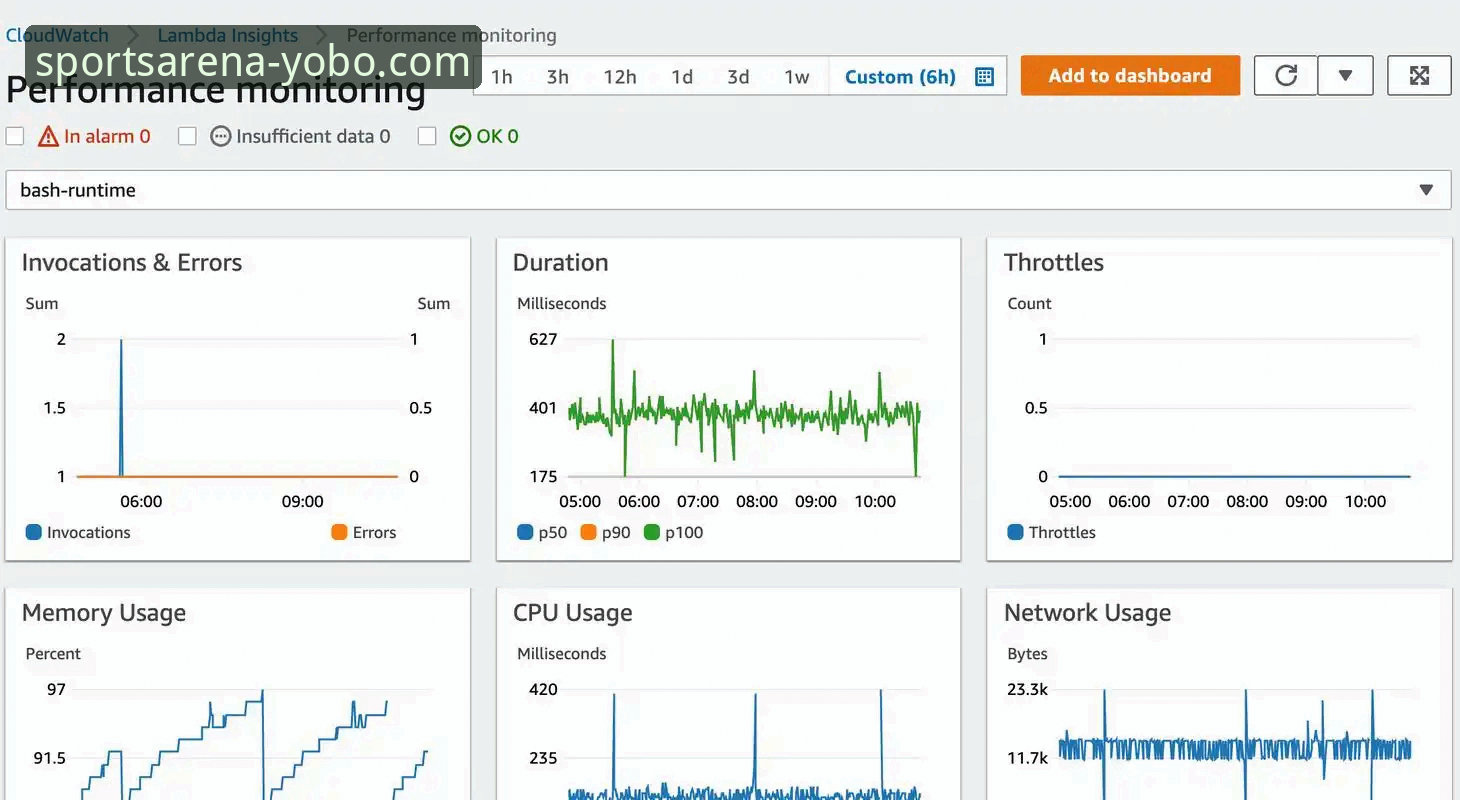
Task: Open Custom (6h) time range picker
Action: pyautogui.click(x=900, y=77)
